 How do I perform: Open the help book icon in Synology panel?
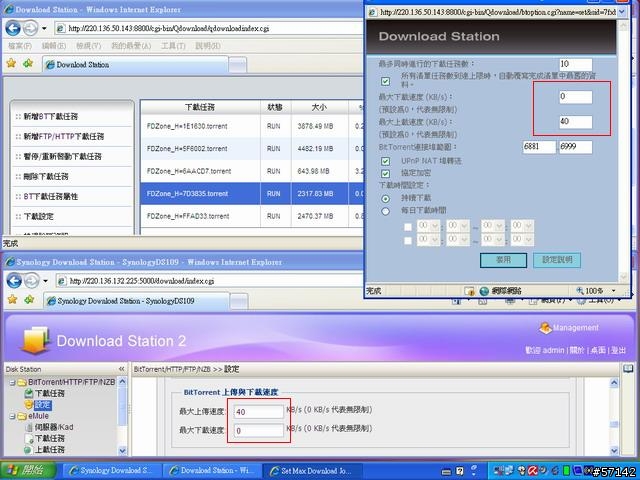pos(628,369)
